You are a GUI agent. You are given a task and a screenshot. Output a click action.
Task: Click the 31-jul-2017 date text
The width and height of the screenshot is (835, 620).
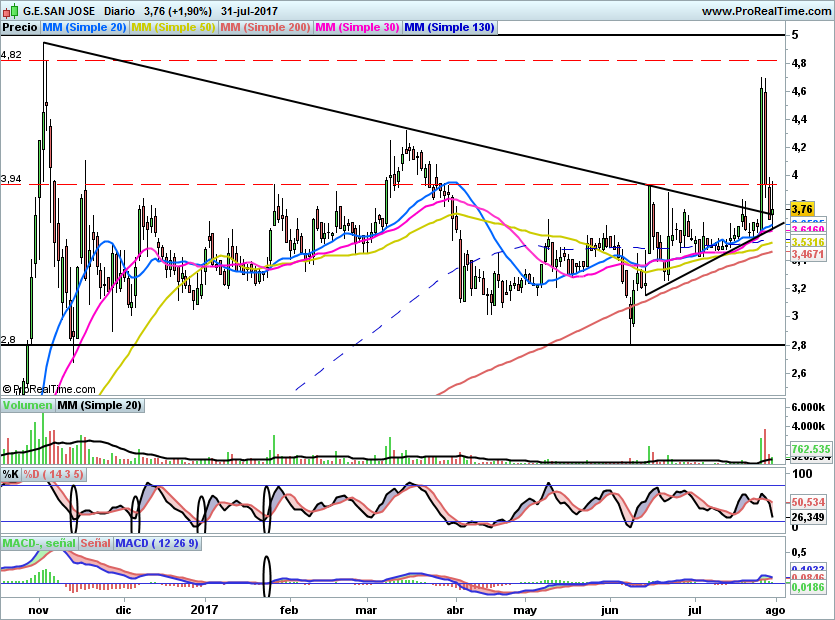249,11
